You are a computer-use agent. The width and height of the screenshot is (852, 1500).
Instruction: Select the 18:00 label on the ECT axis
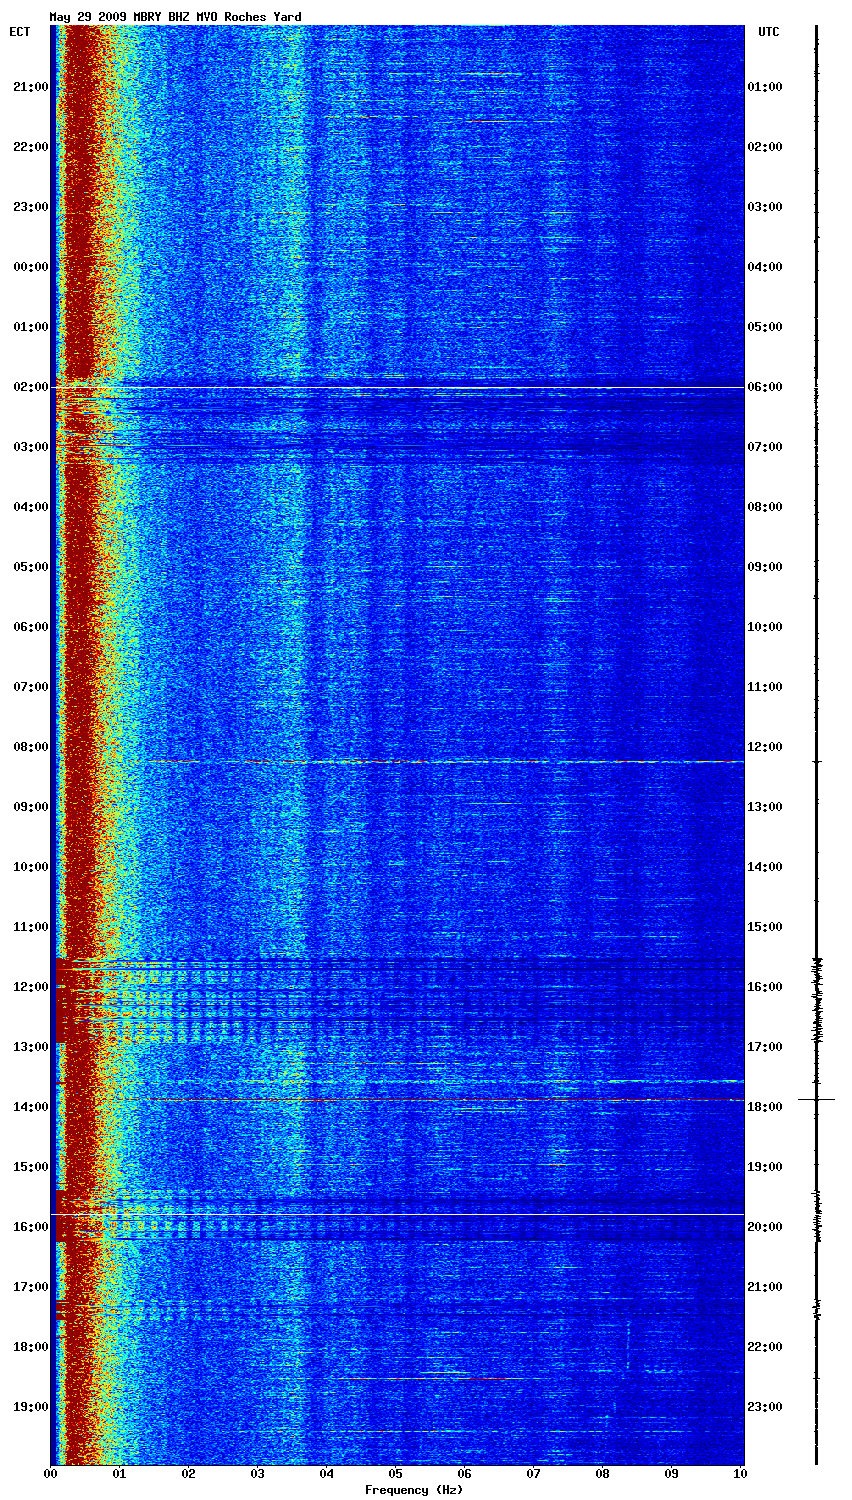coord(29,1347)
